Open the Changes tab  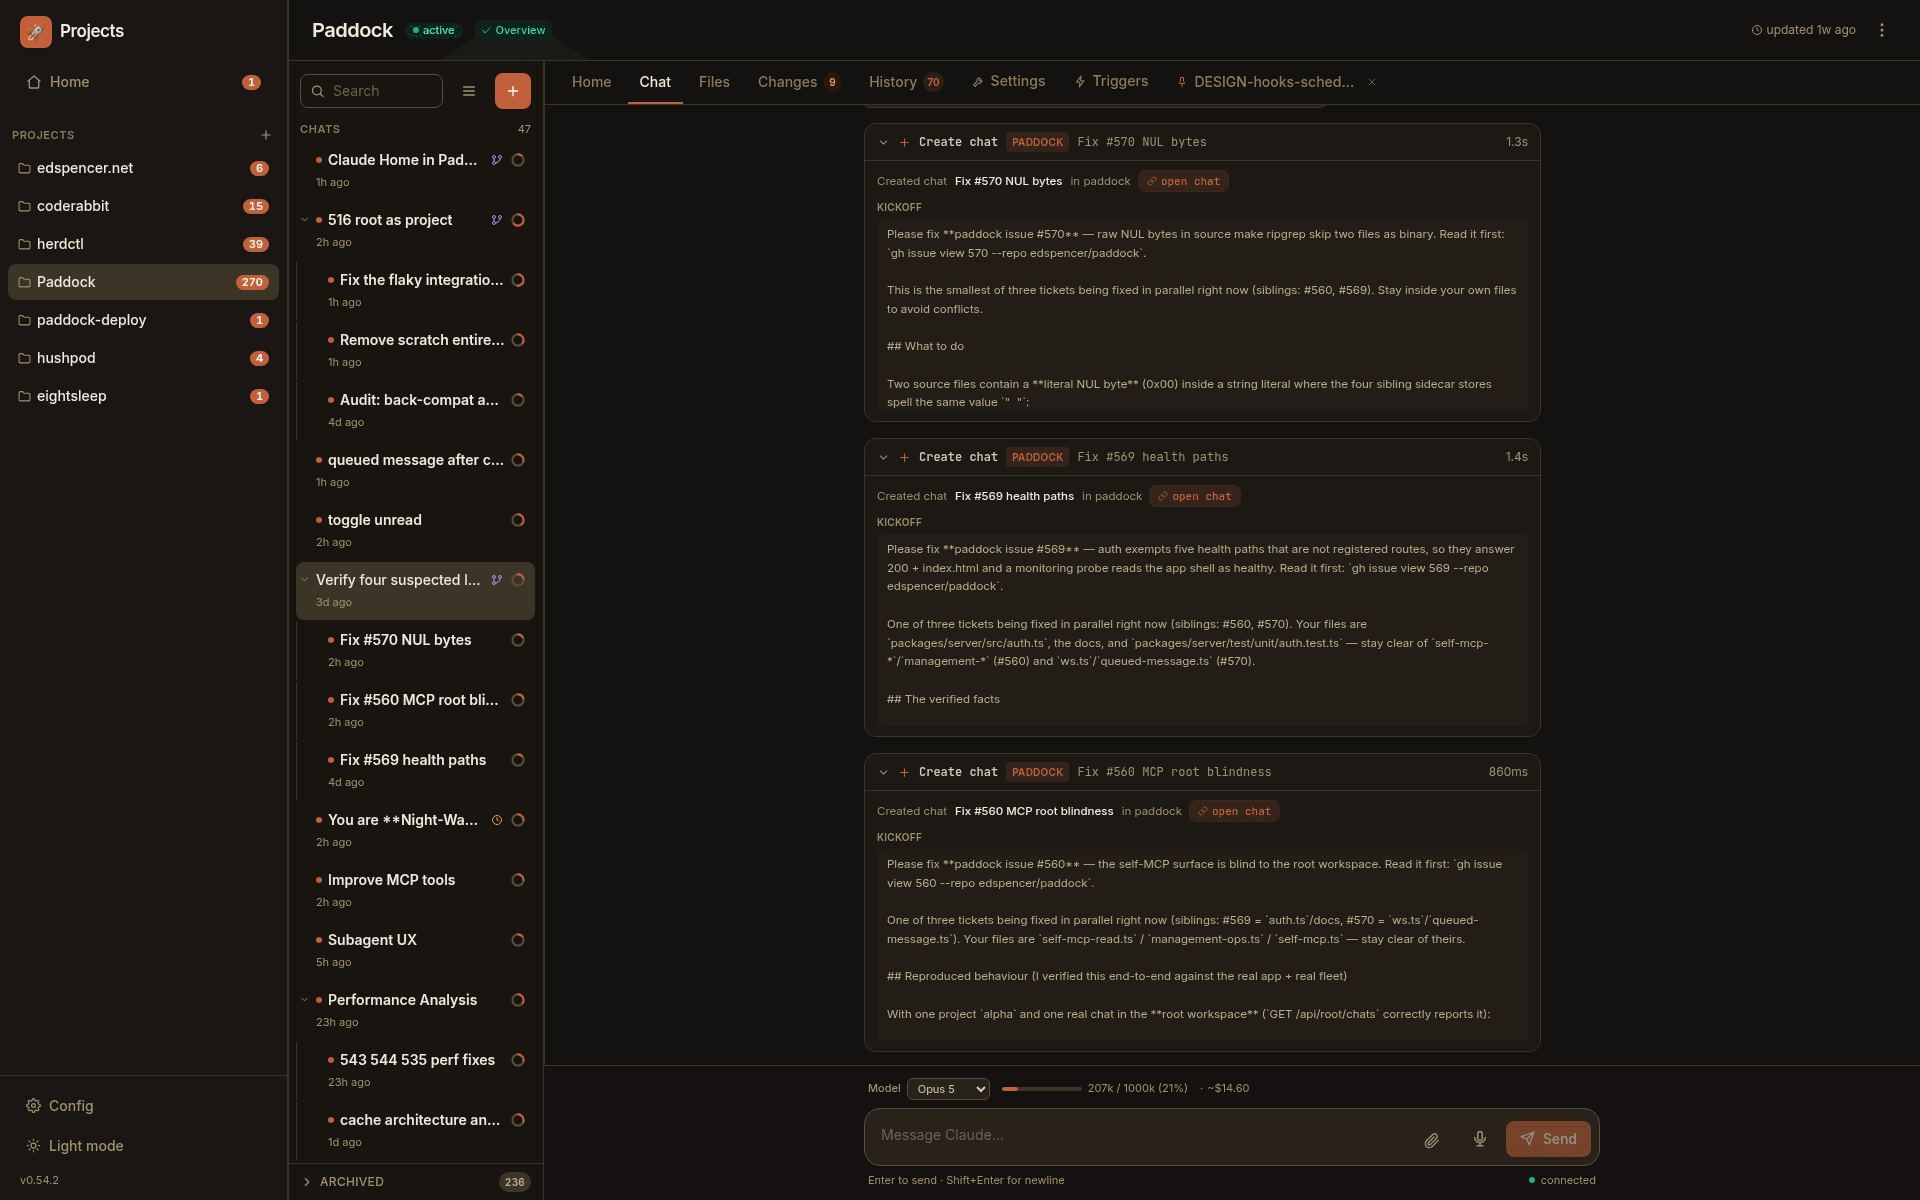(x=798, y=82)
